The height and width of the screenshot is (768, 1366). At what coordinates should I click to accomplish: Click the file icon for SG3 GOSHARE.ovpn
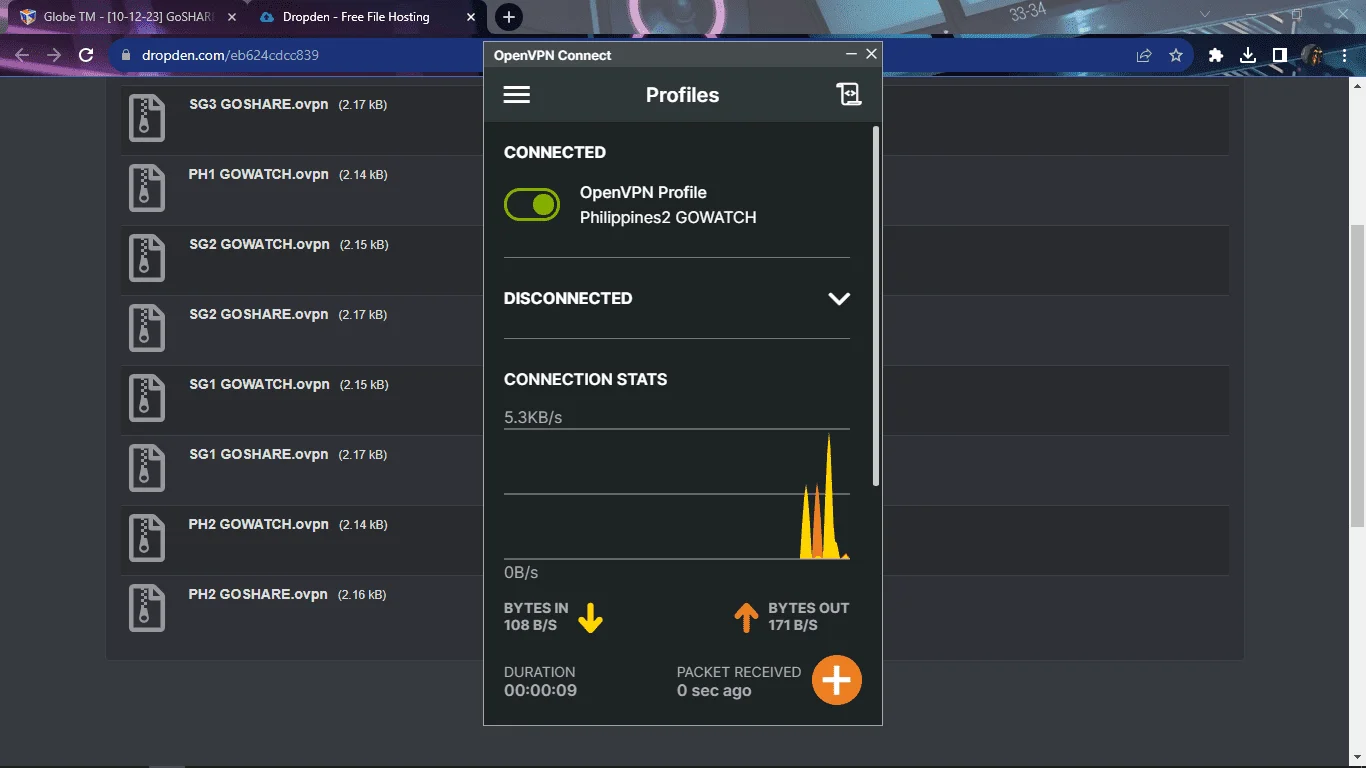coord(147,120)
